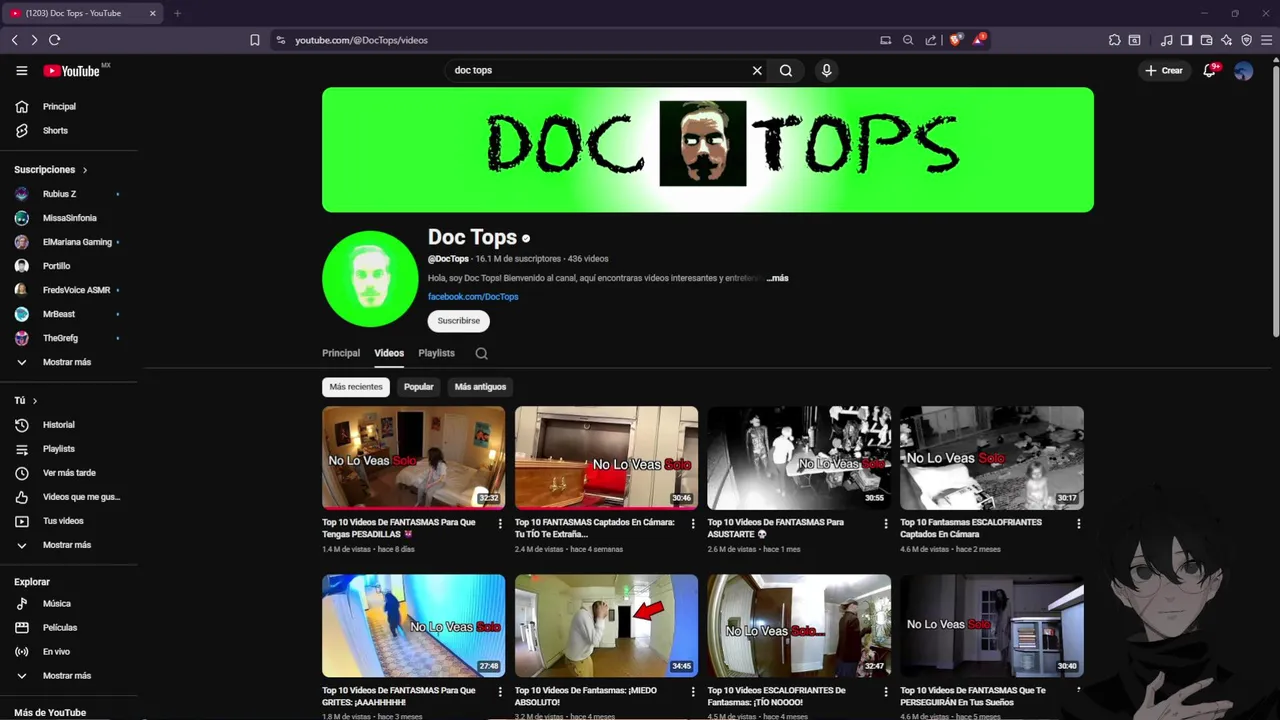Select the Más antiguos filter chip
1280x720 pixels.
point(480,387)
